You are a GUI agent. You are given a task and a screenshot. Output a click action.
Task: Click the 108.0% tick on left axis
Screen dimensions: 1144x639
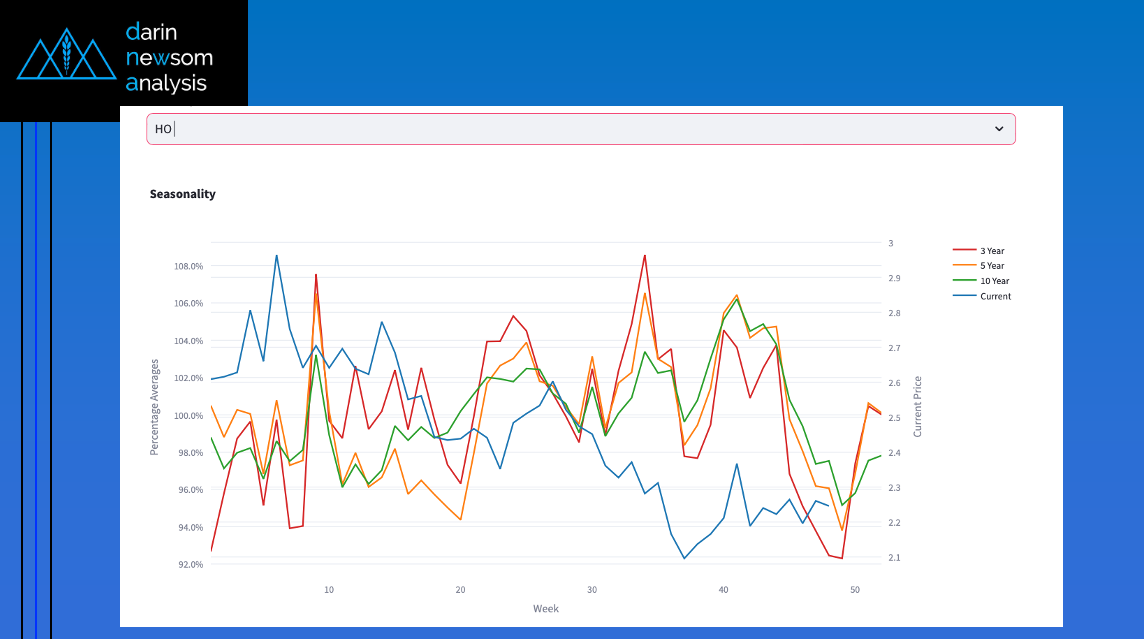click(x=188, y=266)
